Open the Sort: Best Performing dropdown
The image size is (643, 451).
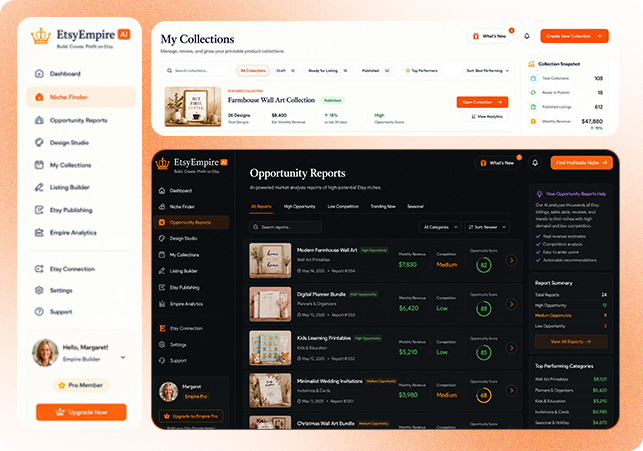click(488, 71)
